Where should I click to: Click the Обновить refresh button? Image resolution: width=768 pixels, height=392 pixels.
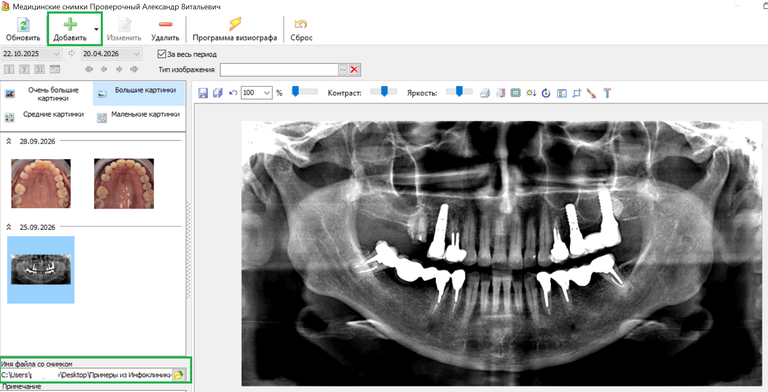[x=23, y=29]
